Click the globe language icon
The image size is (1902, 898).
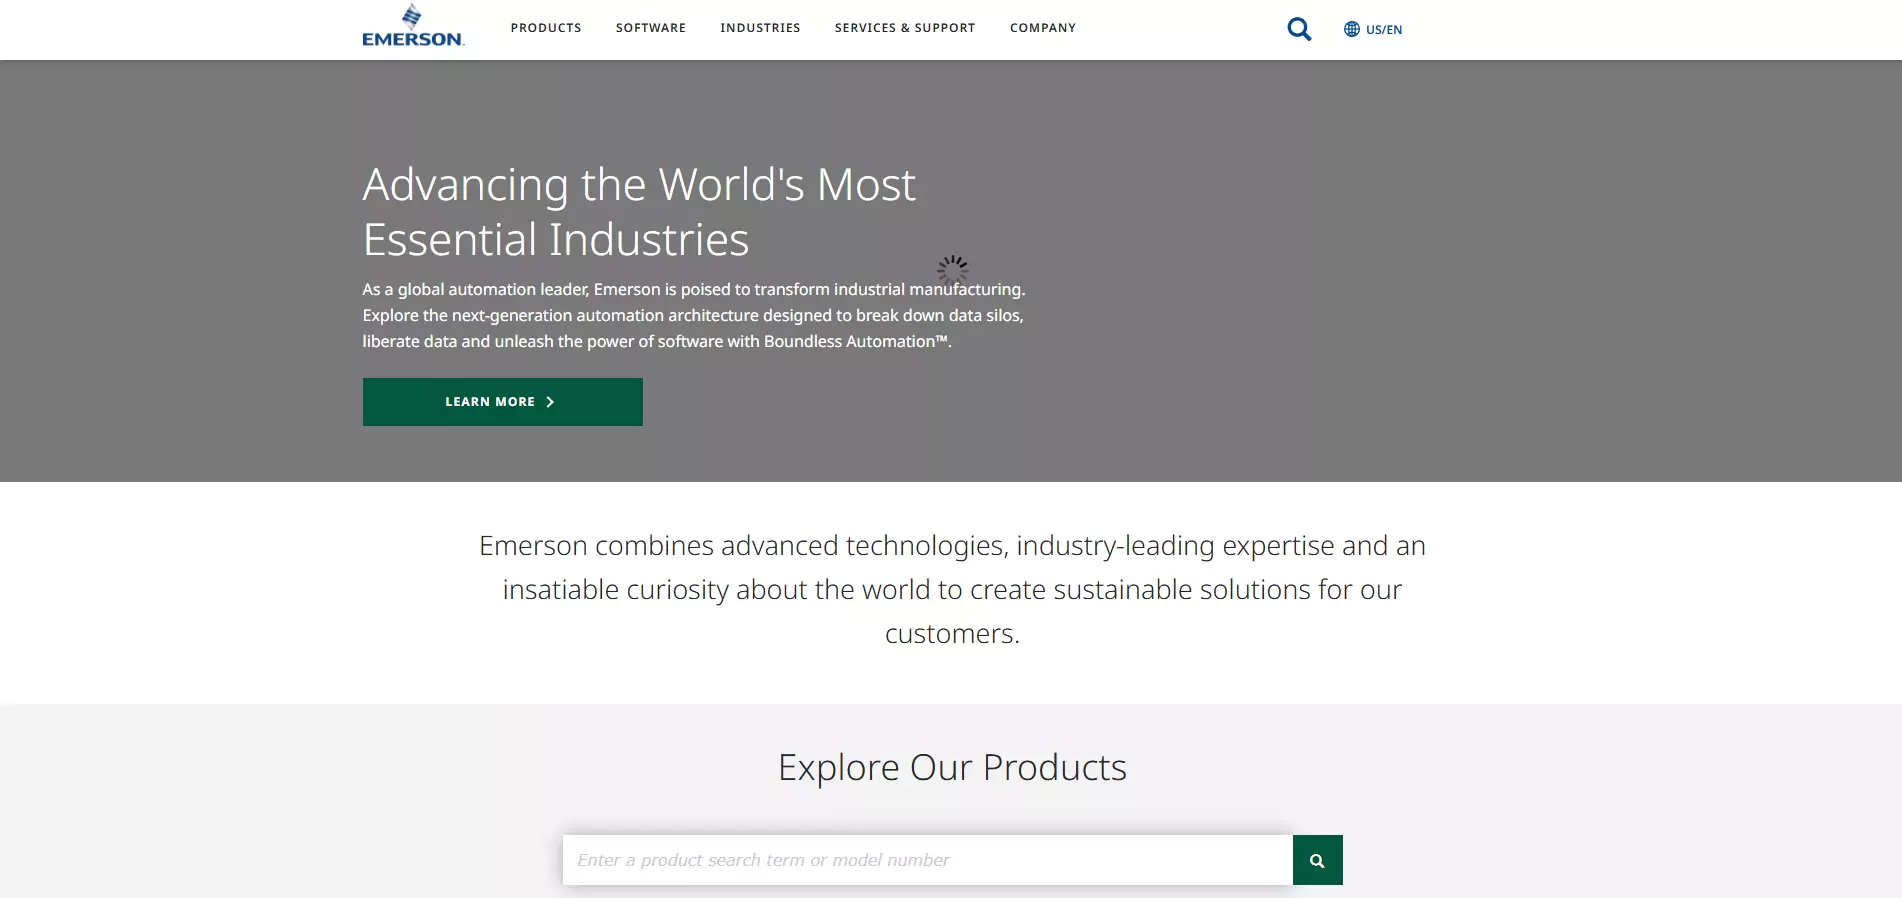tap(1352, 29)
